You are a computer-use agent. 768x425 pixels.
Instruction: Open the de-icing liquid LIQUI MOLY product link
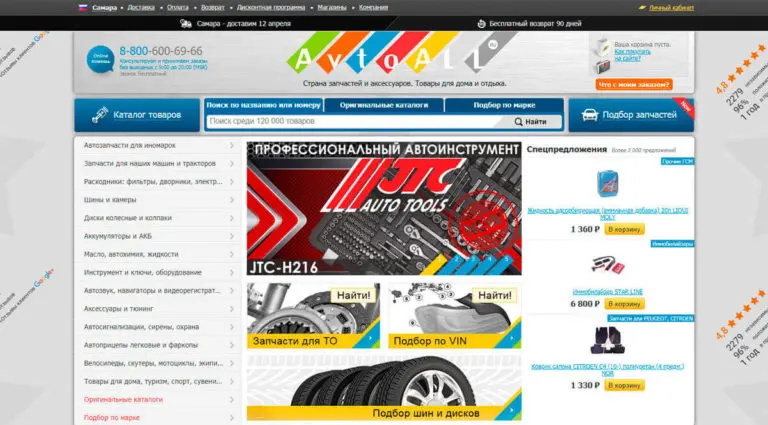(x=607, y=214)
